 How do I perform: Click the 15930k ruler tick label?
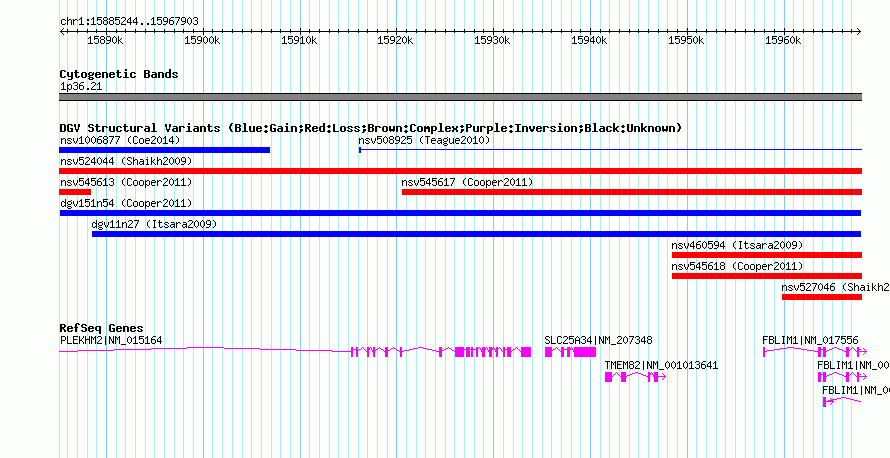pyautogui.click(x=493, y=40)
